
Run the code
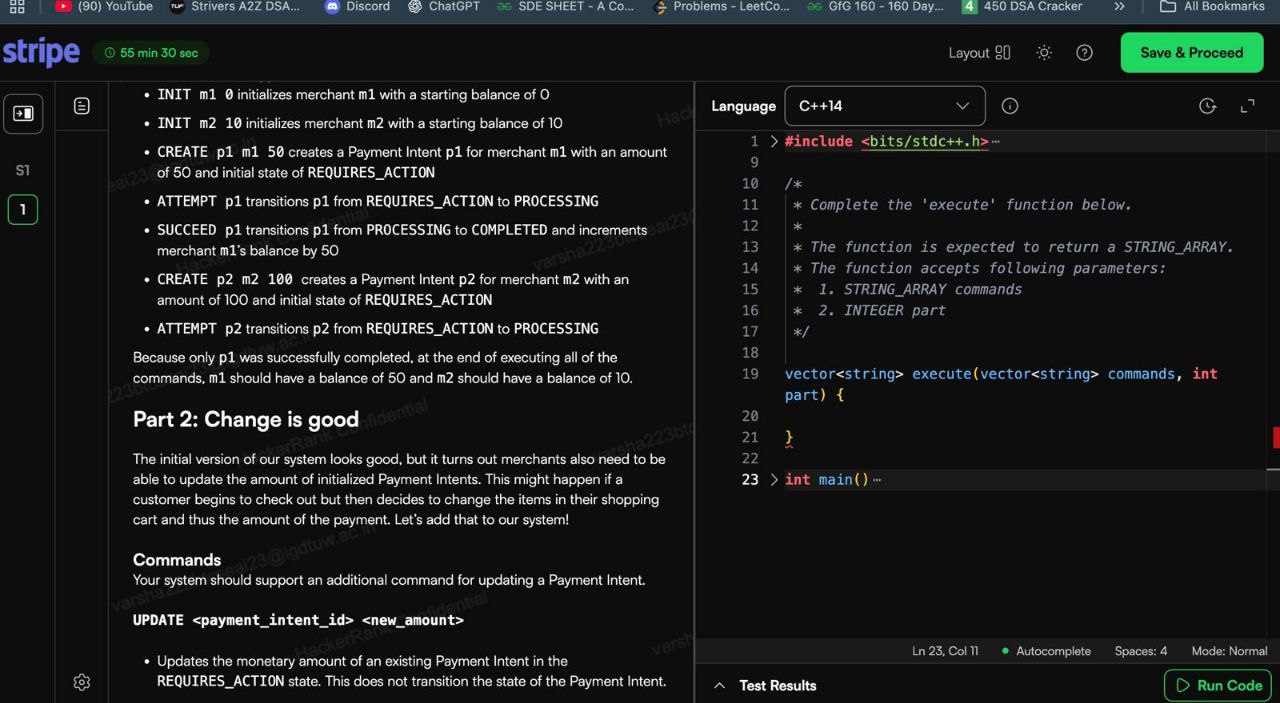pyautogui.click(x=1217, y=686)
